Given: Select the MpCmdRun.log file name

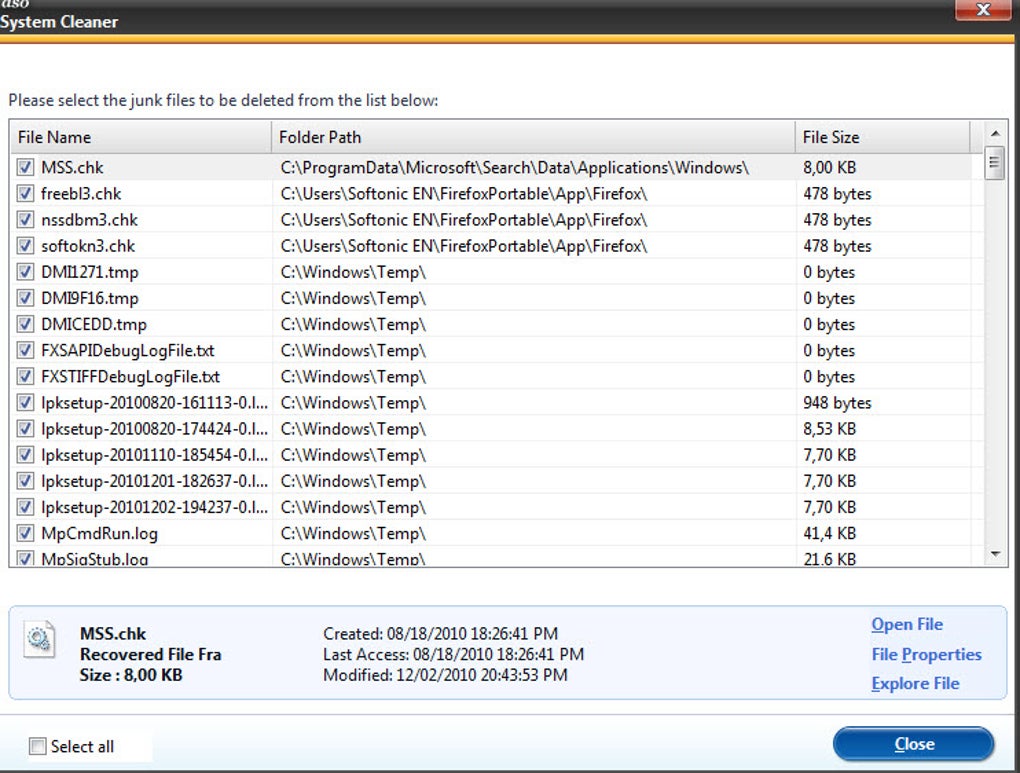Looking at the screenshot, I should coord(99,534).
